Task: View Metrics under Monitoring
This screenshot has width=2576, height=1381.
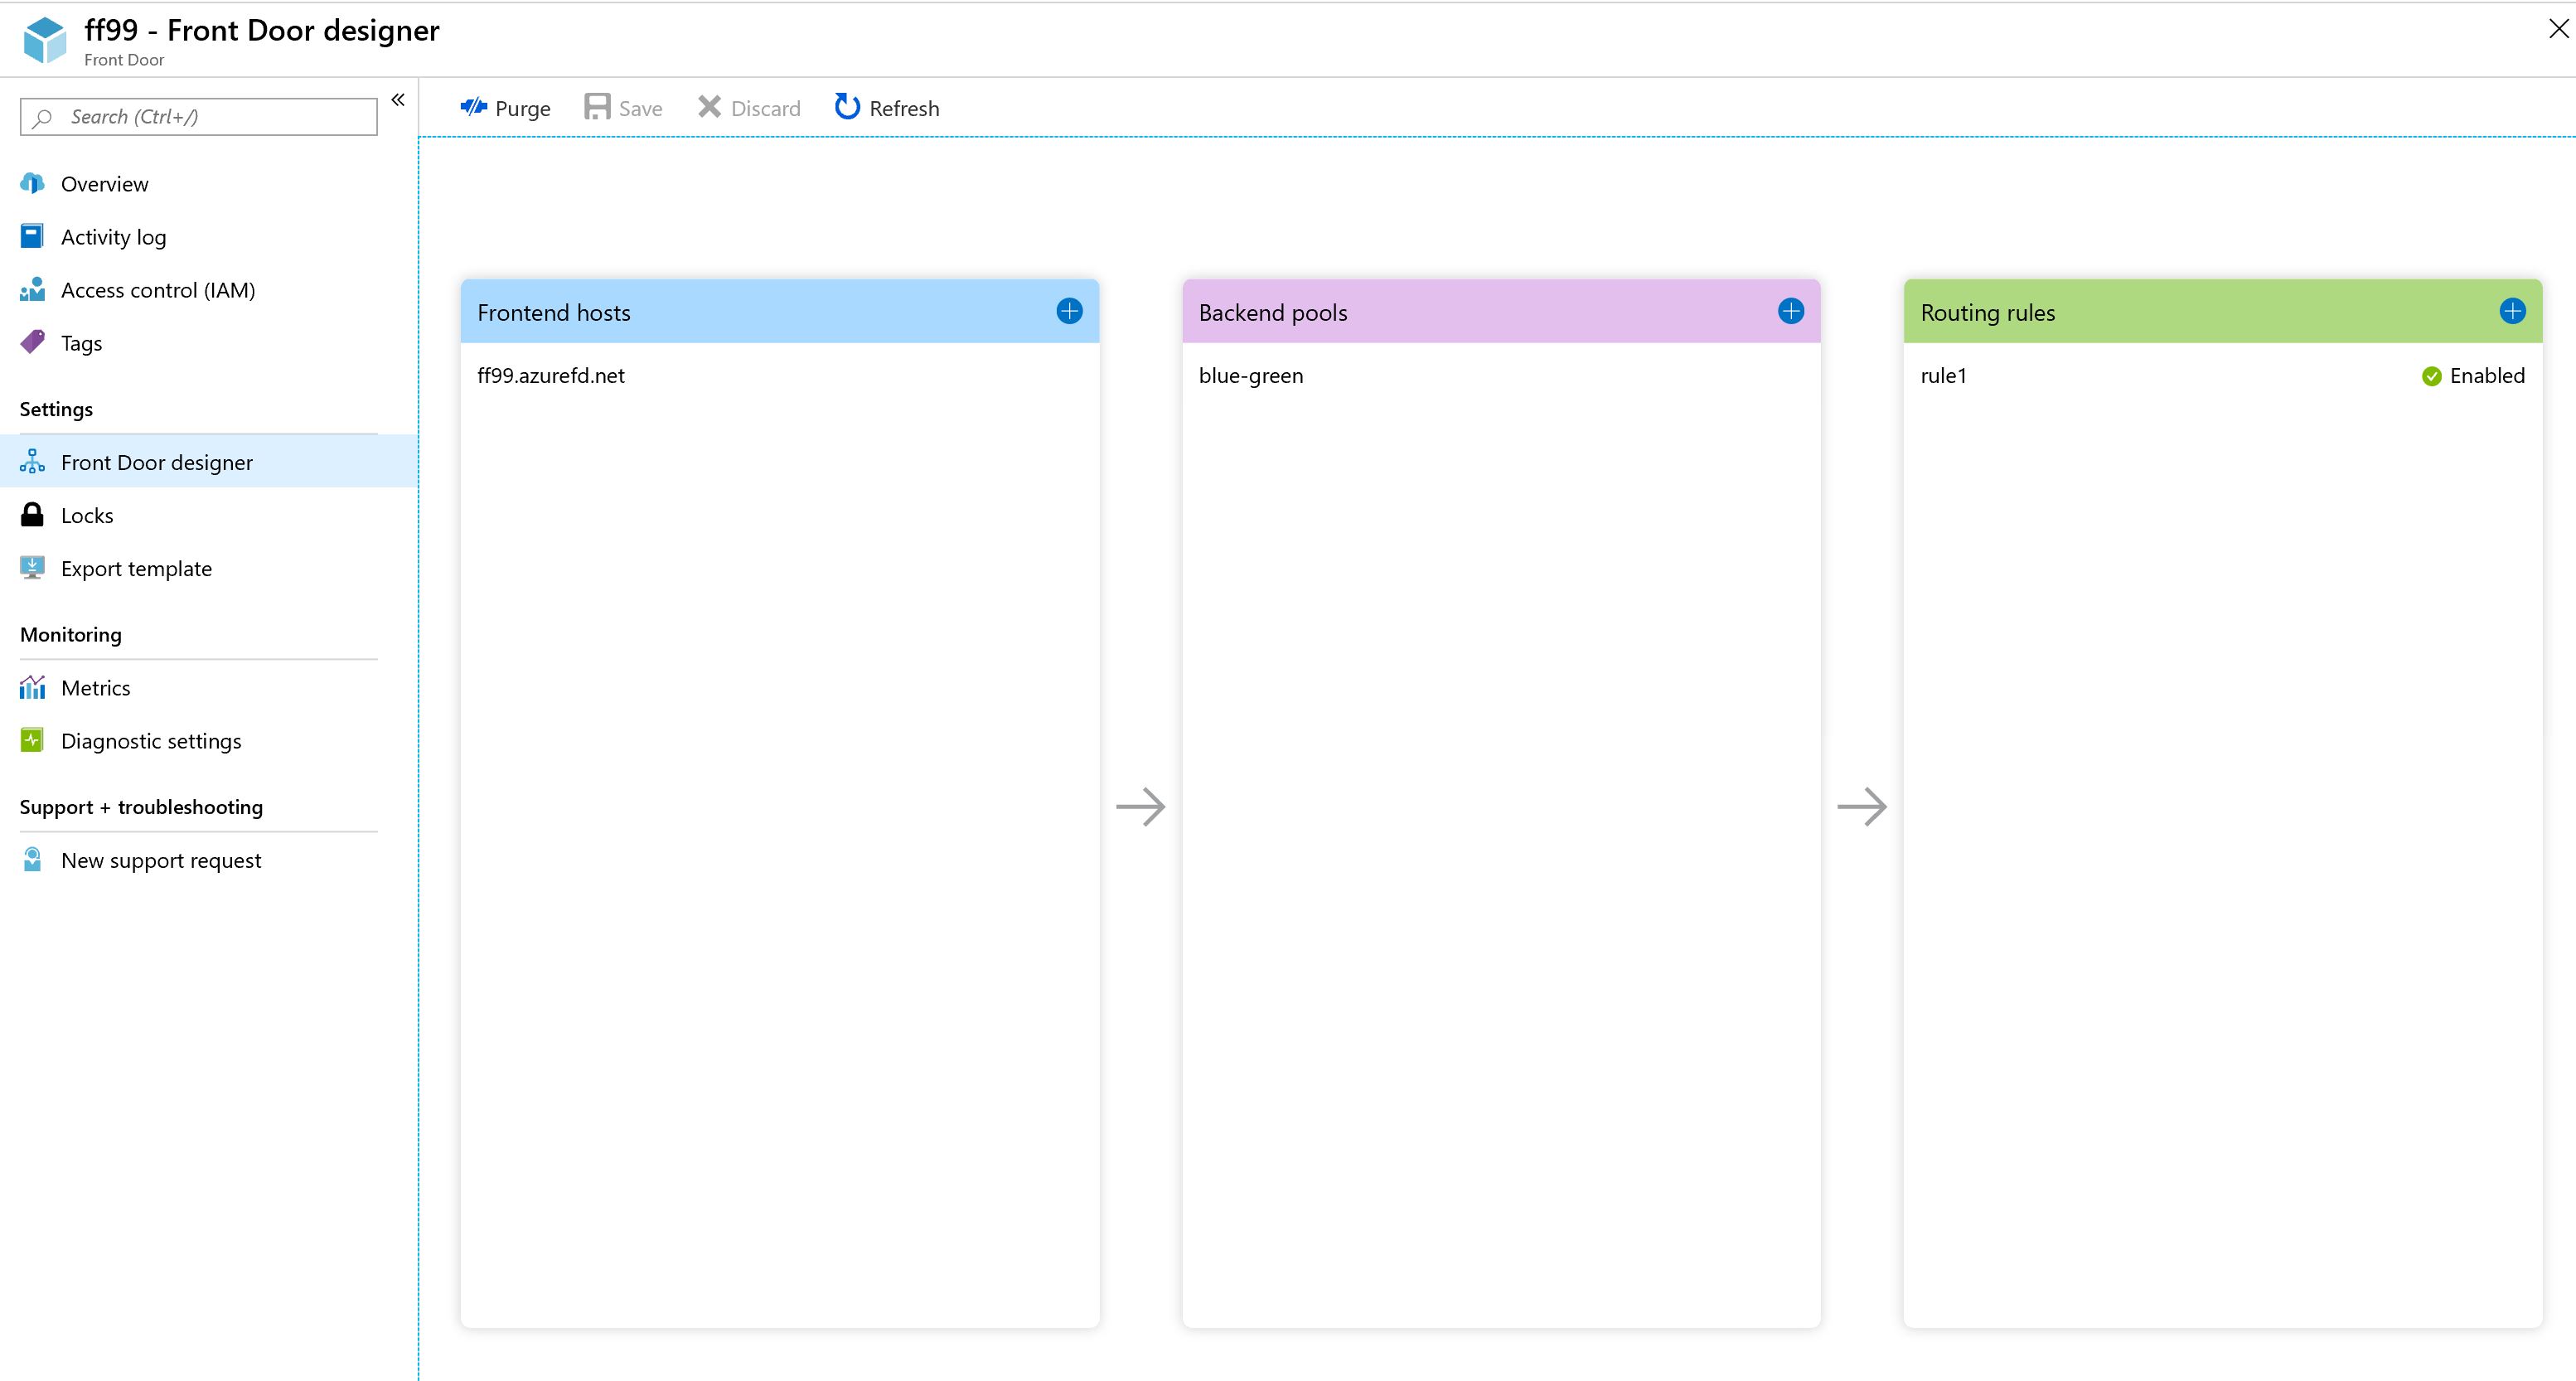Action: click(95, 688)
